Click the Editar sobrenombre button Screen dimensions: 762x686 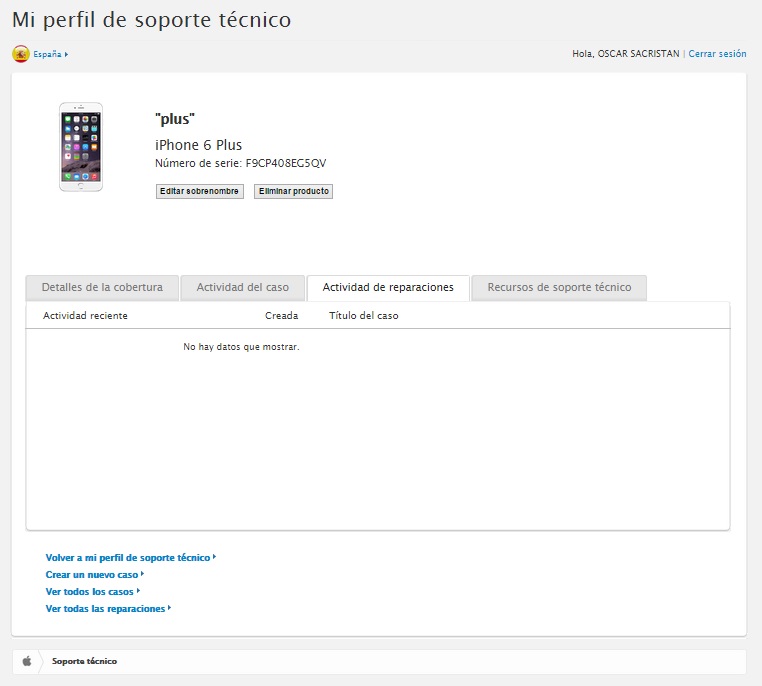click(199, 191)
